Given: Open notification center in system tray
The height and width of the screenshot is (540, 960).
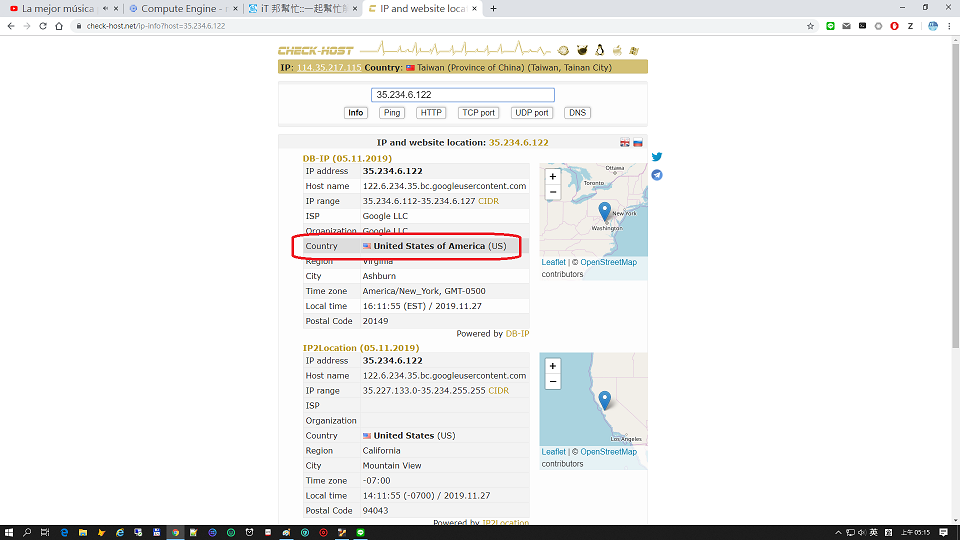Looking at the screenshot, I should pyautogui.click(x=943, y=533).
